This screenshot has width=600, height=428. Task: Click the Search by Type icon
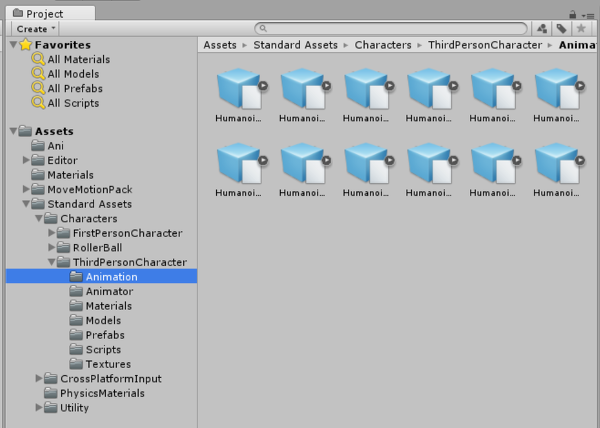(542, 28)
